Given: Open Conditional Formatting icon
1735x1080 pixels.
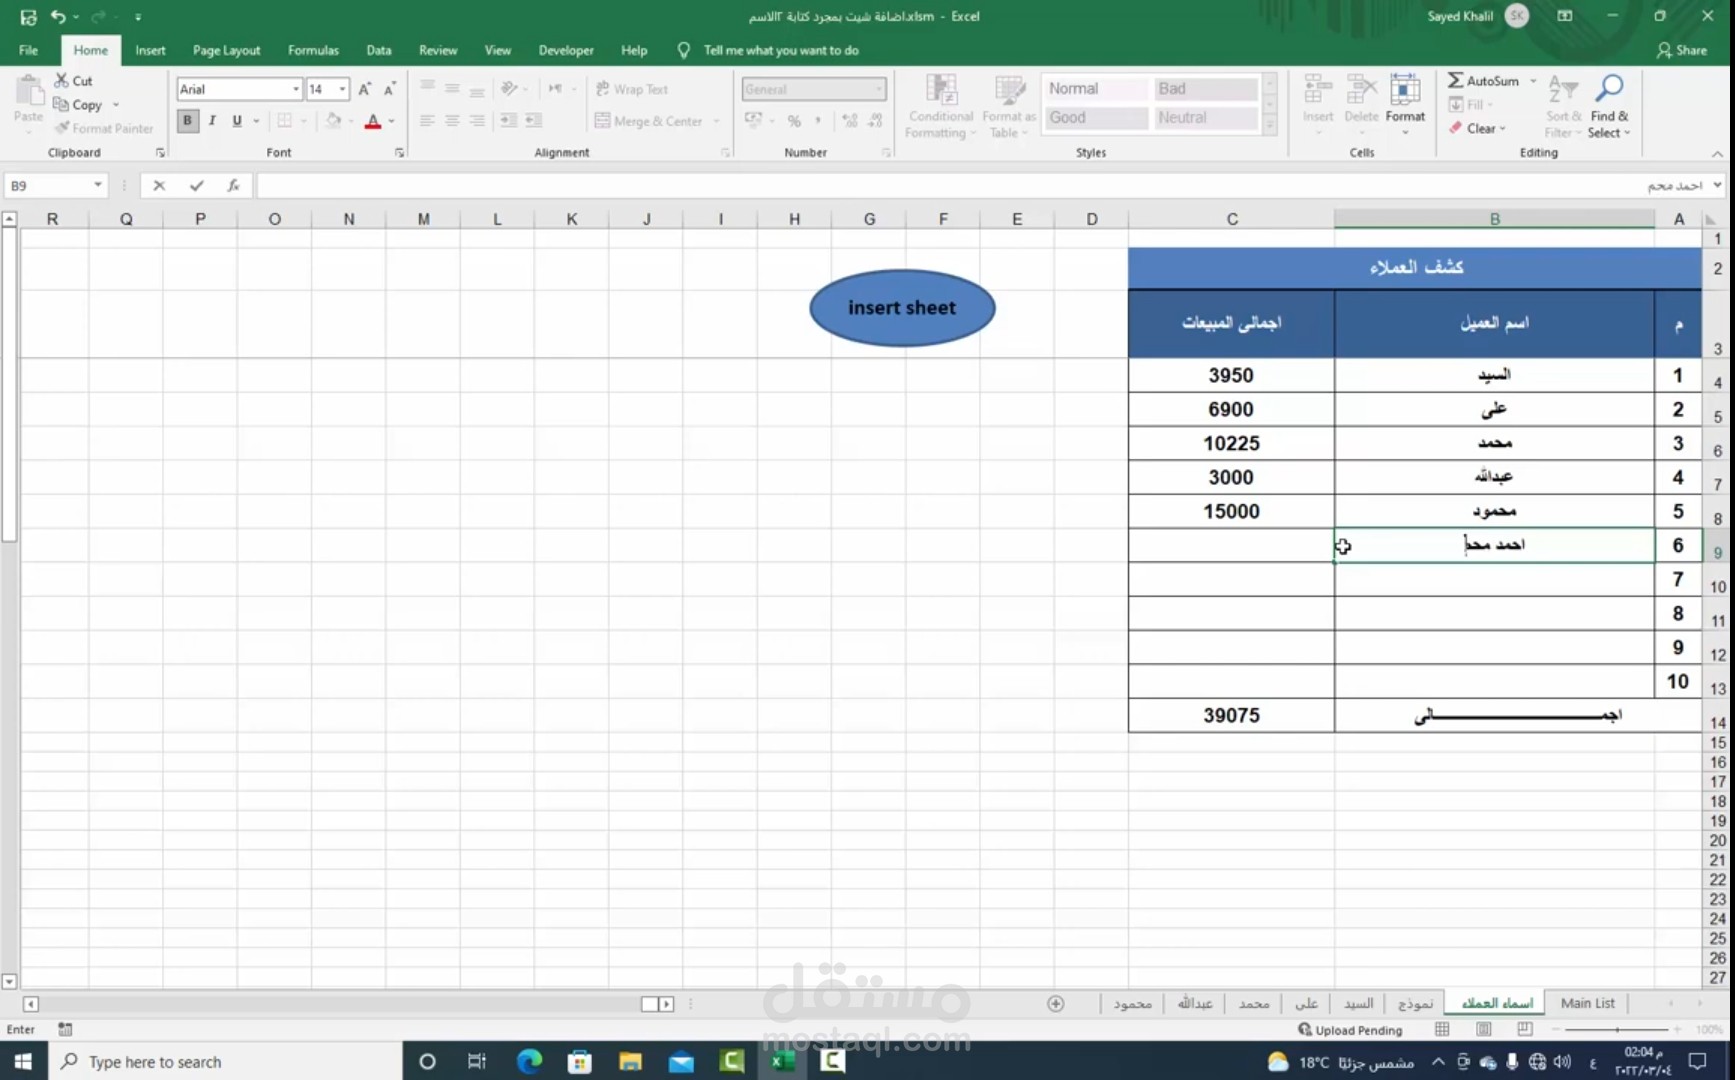Looking at the screenshot, I should 941,90.
